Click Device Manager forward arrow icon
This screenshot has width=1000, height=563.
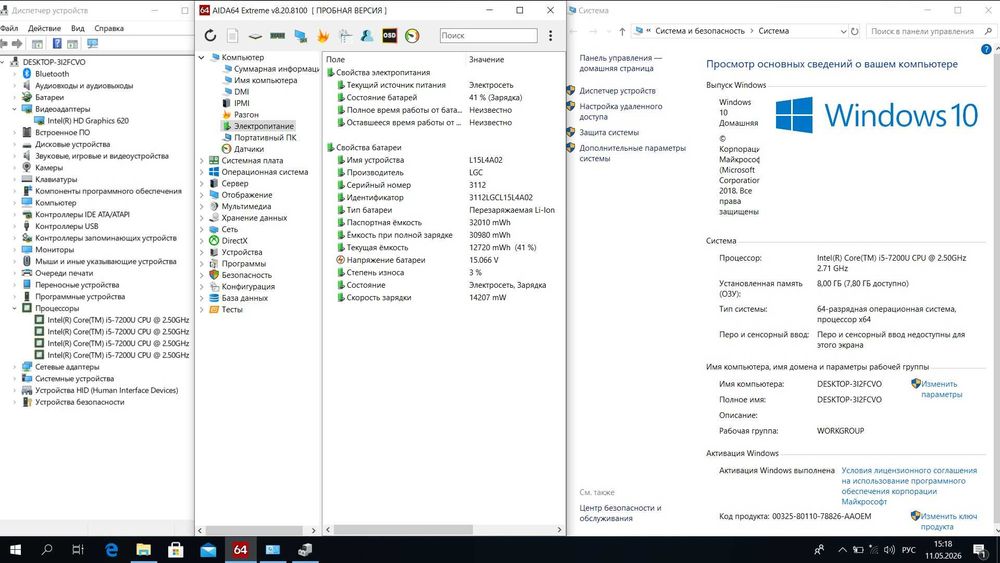[x=17, y=43]
